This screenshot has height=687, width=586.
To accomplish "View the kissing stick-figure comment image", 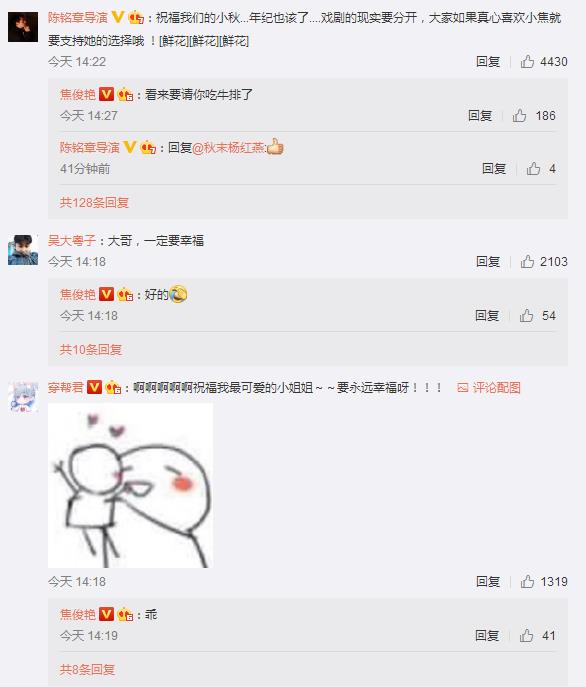I will [x=130, y=485].
